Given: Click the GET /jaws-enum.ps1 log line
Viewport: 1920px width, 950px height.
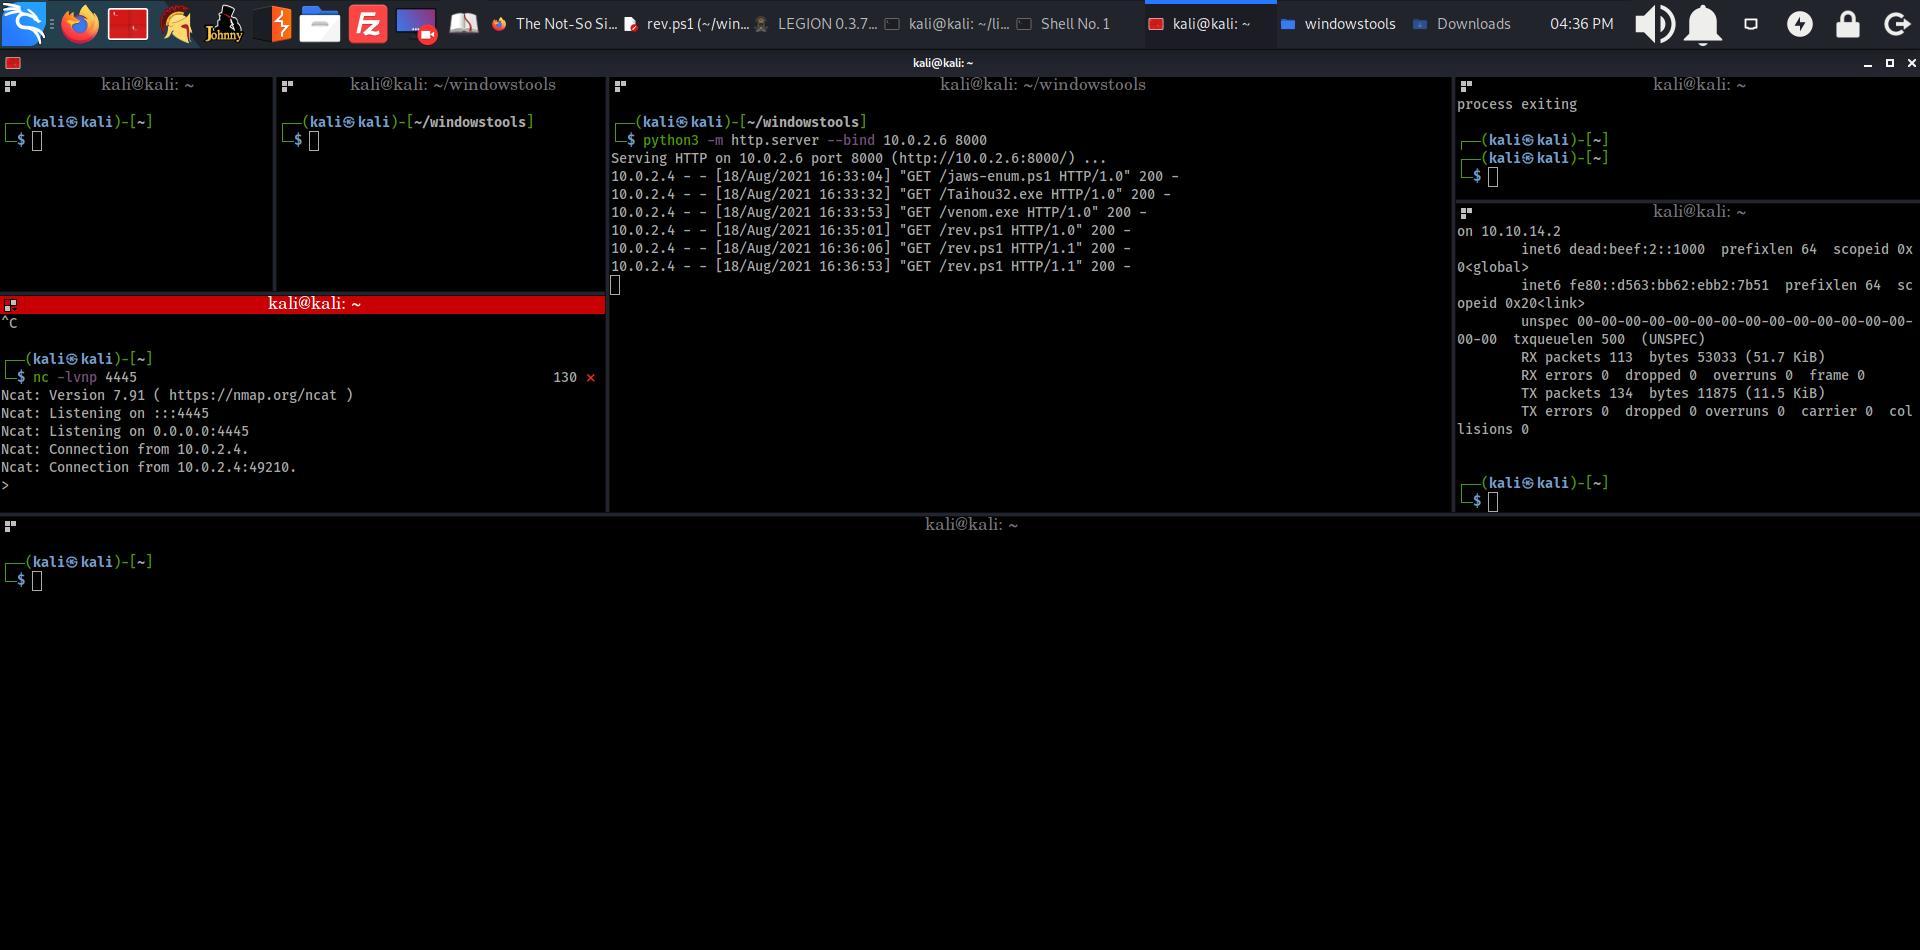Looking at the screenshot, I should 894,176.
